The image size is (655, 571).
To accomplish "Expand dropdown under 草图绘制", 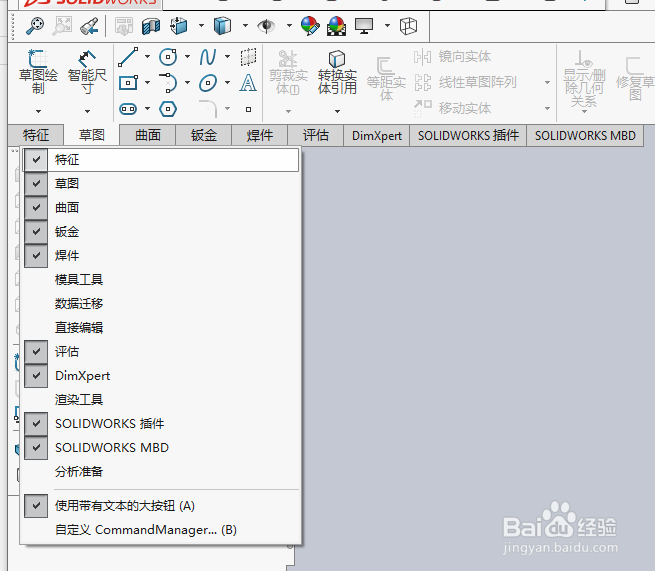I will 38,112.
